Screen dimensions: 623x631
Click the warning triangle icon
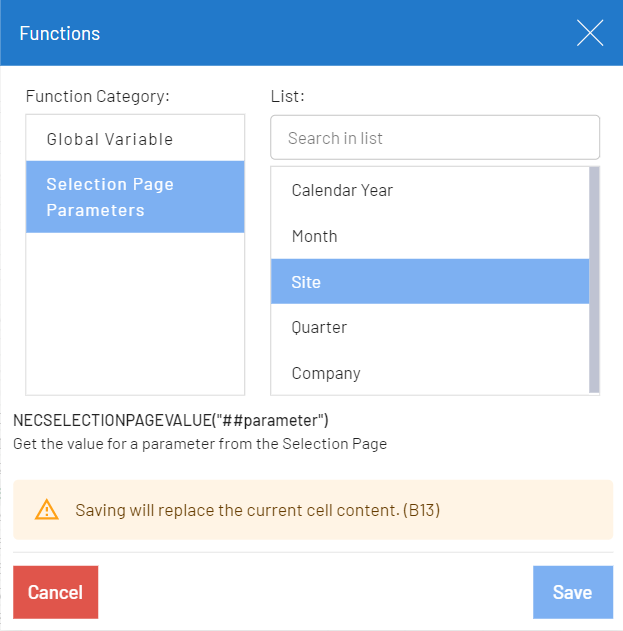tap(47, 510)
